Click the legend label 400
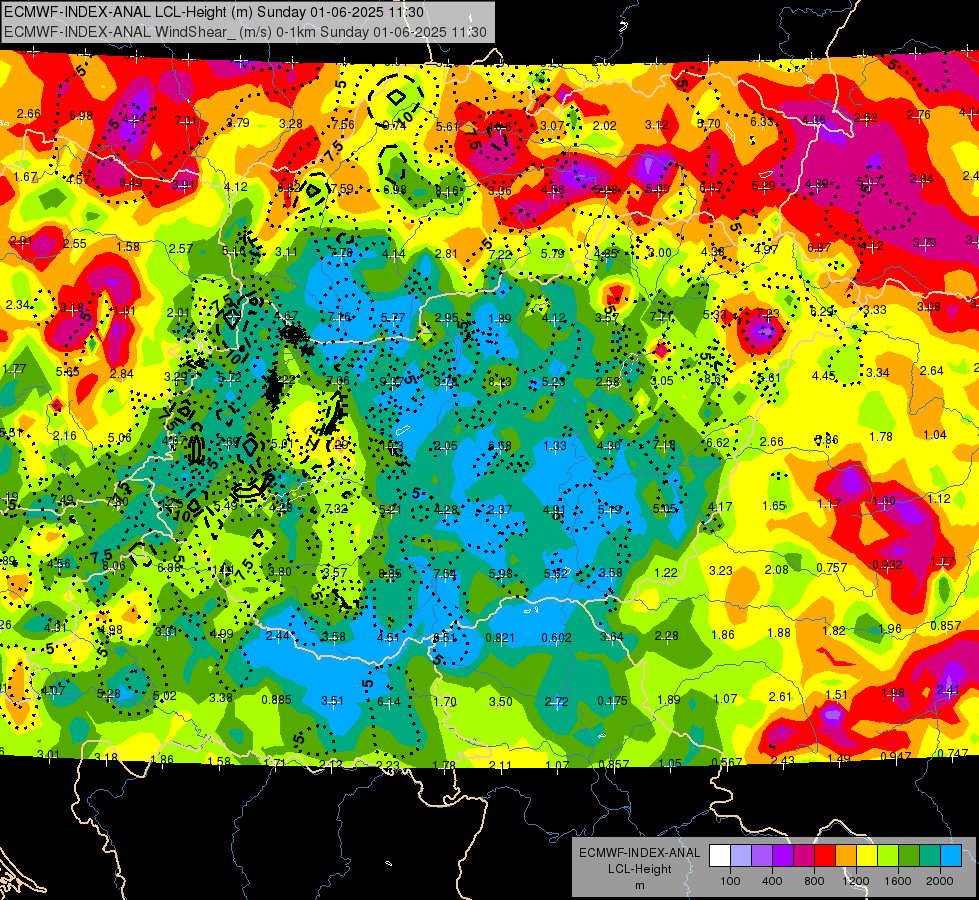The height and width of the screenshot is (900, 979). click(772, 881)
